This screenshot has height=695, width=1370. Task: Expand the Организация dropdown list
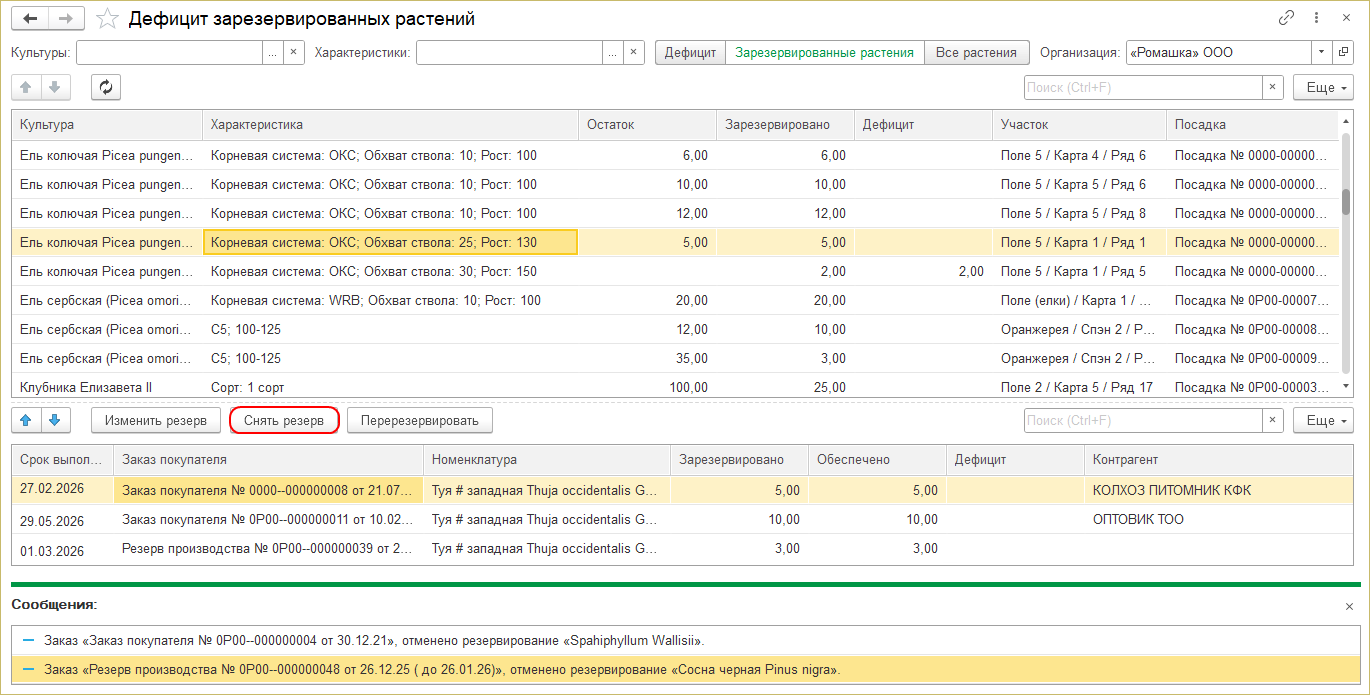point(1321,53)
